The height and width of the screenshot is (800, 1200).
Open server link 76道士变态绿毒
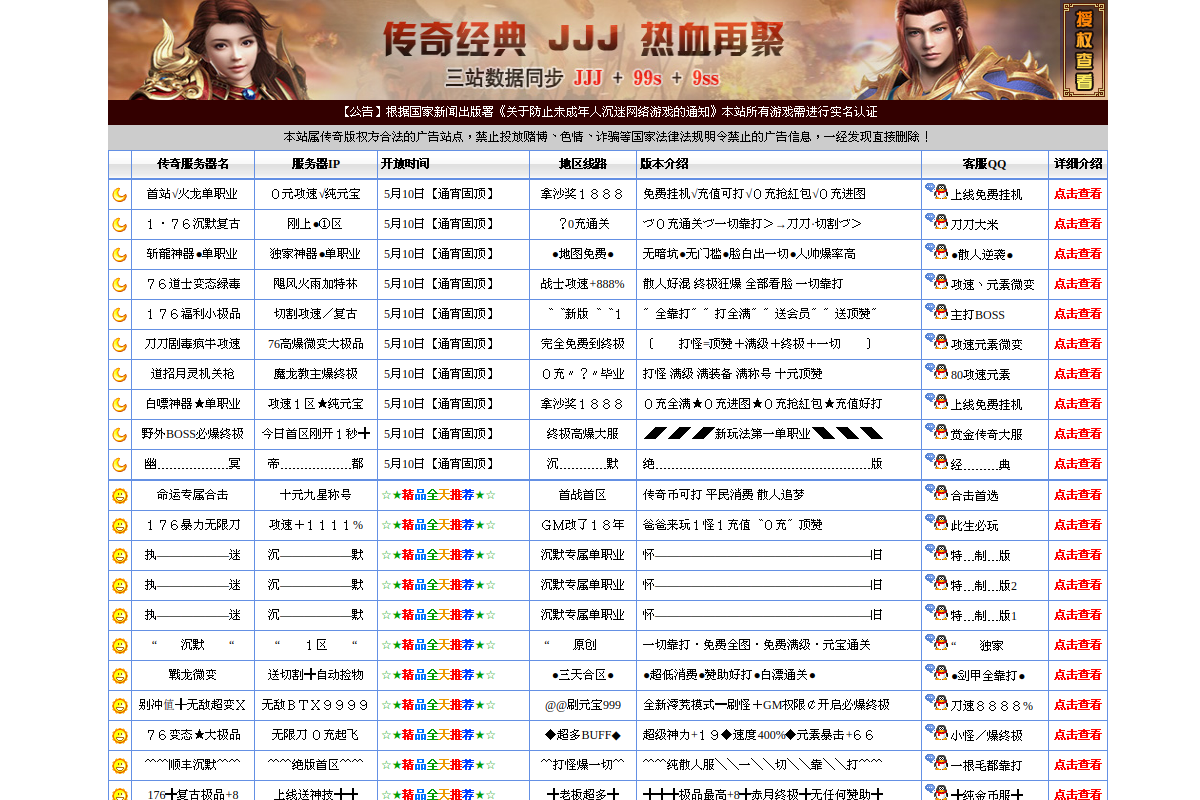click(x=192, y=284)
